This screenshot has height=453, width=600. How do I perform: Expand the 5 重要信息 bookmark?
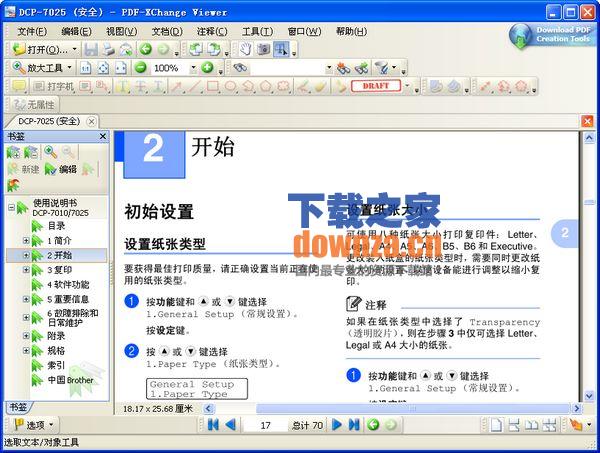(x=26, y=299)
